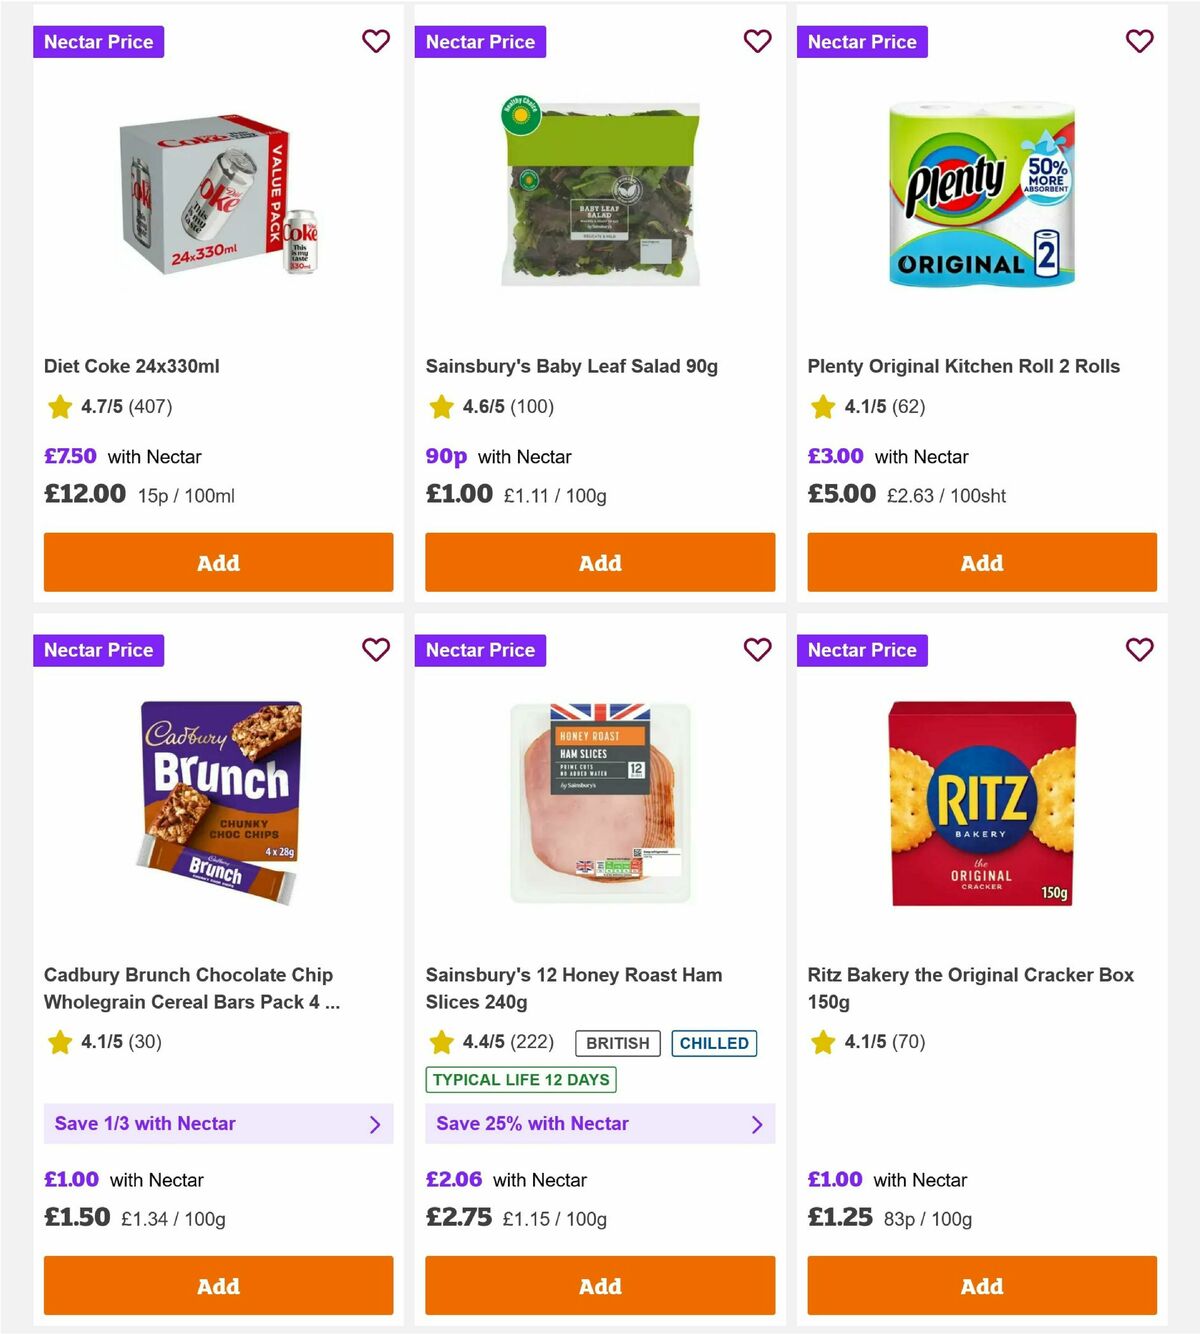The height and width of the screenshot is (1334, 1200).
Task: Expand the 'Save 25% with Nectar' offer details
Action: pos(758,1124)
